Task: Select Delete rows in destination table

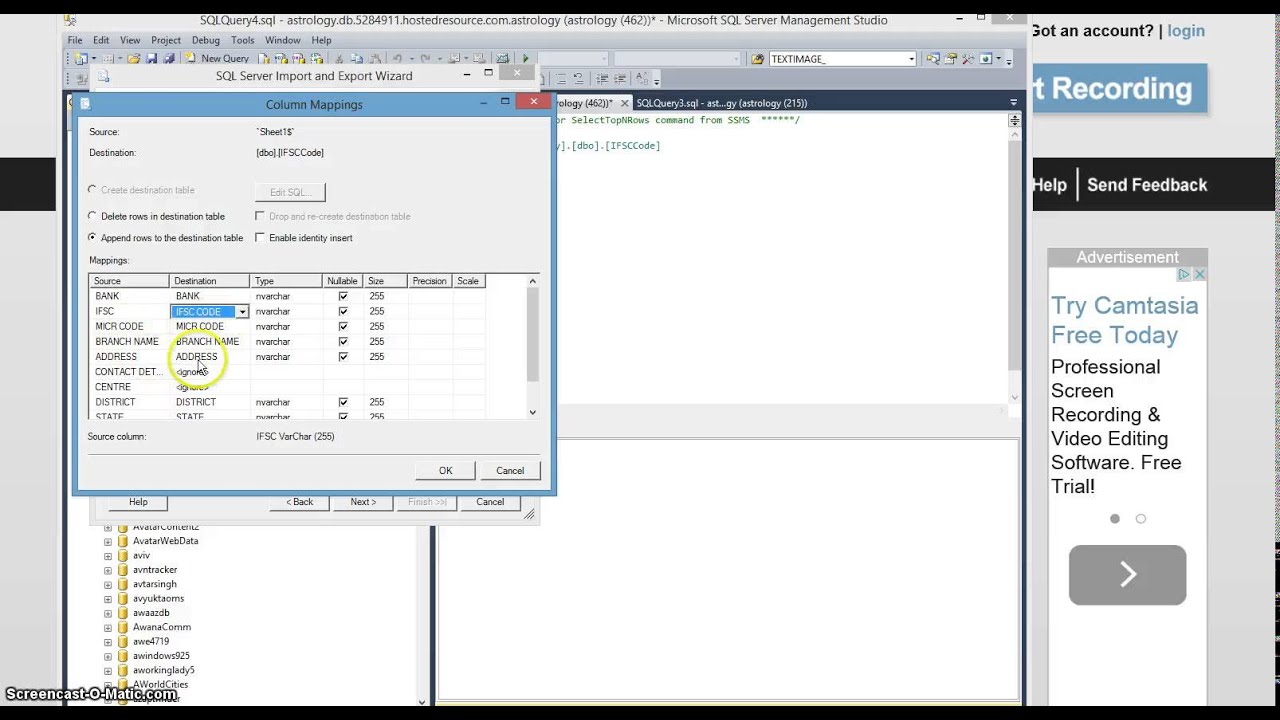Action: click(x=92, y=216)
